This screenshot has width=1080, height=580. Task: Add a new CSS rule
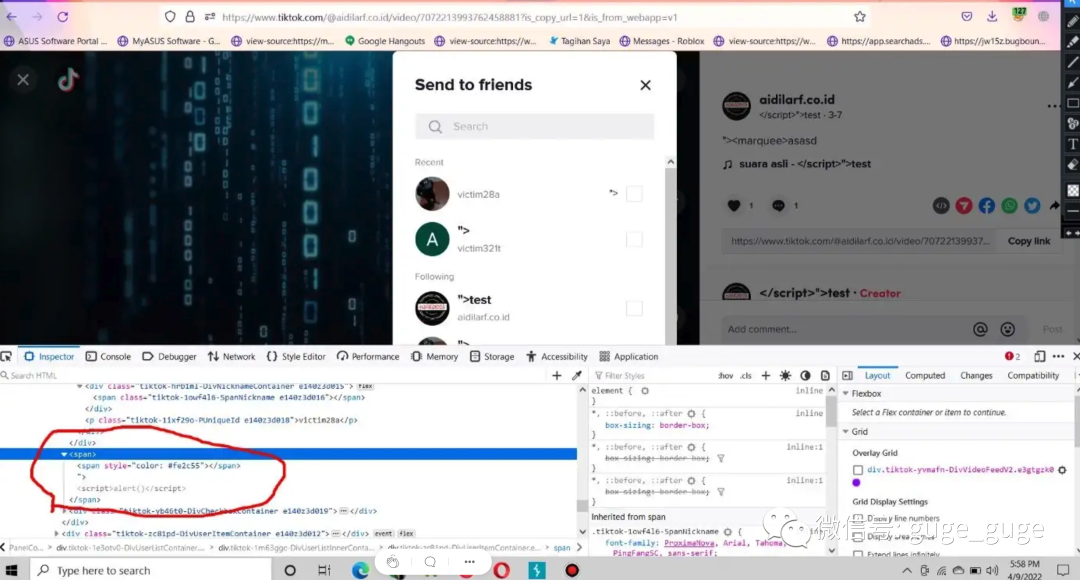[x=765, y=375]
